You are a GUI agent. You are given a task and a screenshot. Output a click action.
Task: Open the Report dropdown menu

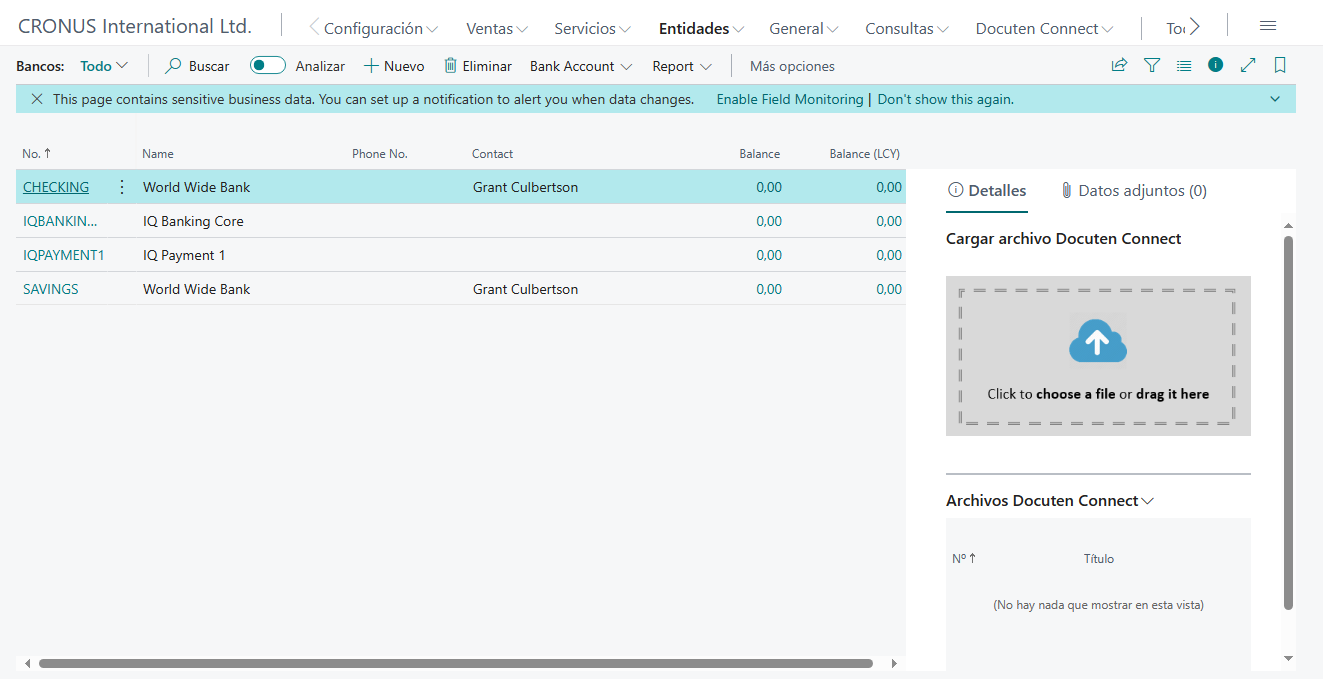tap(682, 66)
